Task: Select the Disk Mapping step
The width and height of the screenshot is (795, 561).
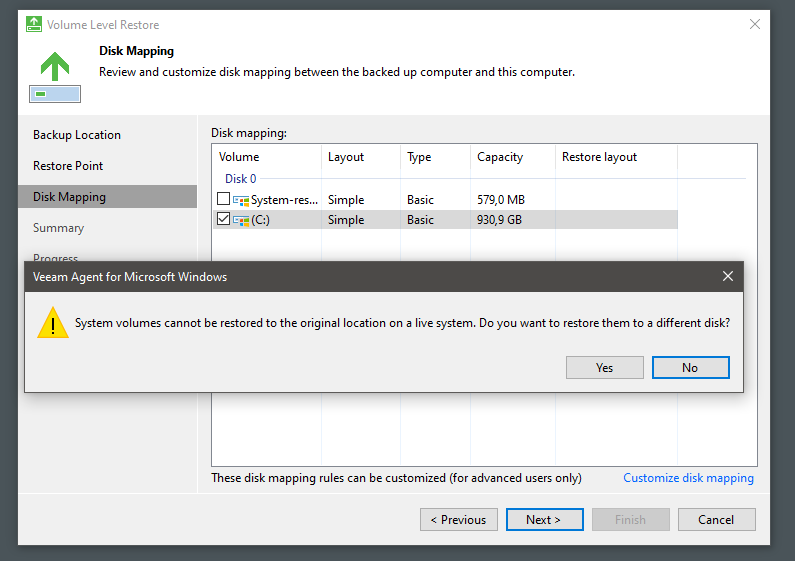Action: click(x=69, y=197)
